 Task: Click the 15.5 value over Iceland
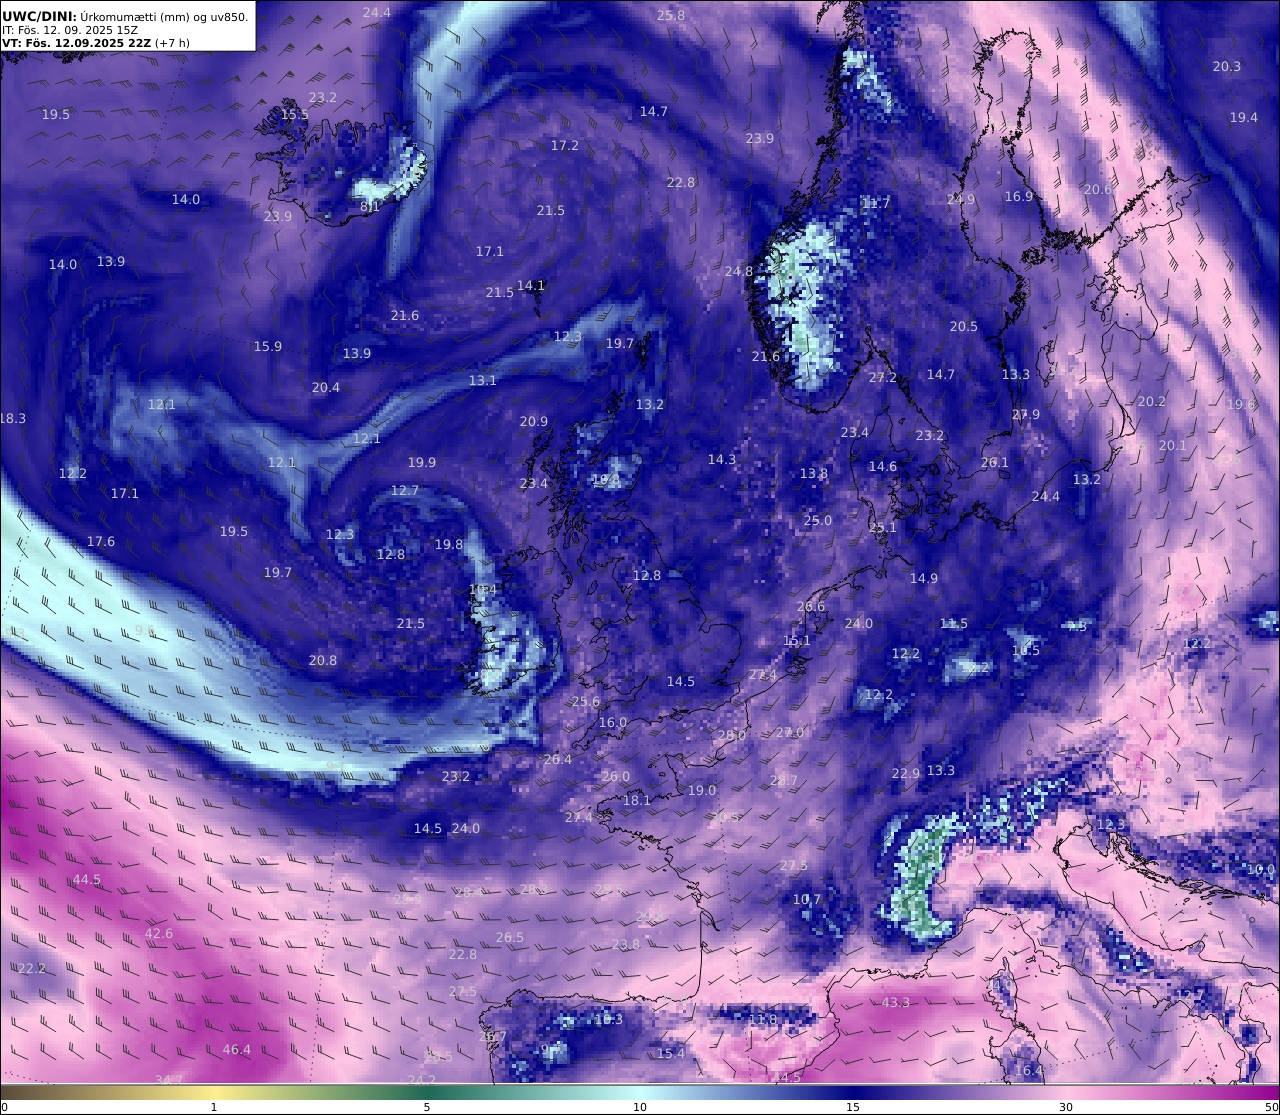click(x=295, y=114)
